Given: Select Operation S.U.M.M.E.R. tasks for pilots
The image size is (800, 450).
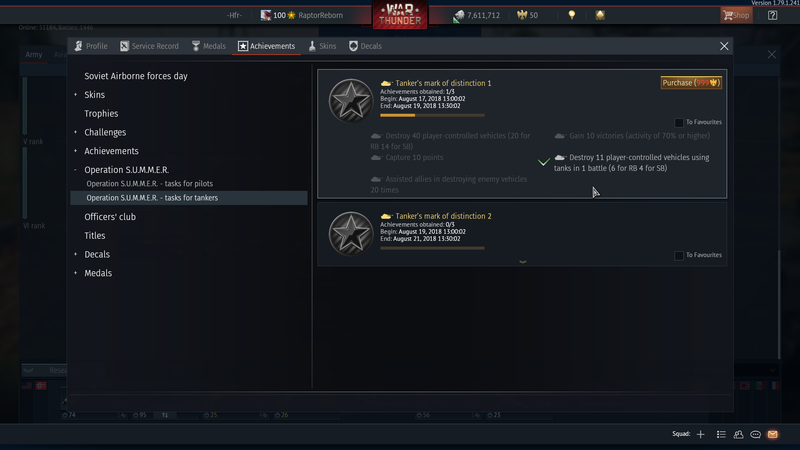Looking at the screenshot, I should tap(149, 184).
